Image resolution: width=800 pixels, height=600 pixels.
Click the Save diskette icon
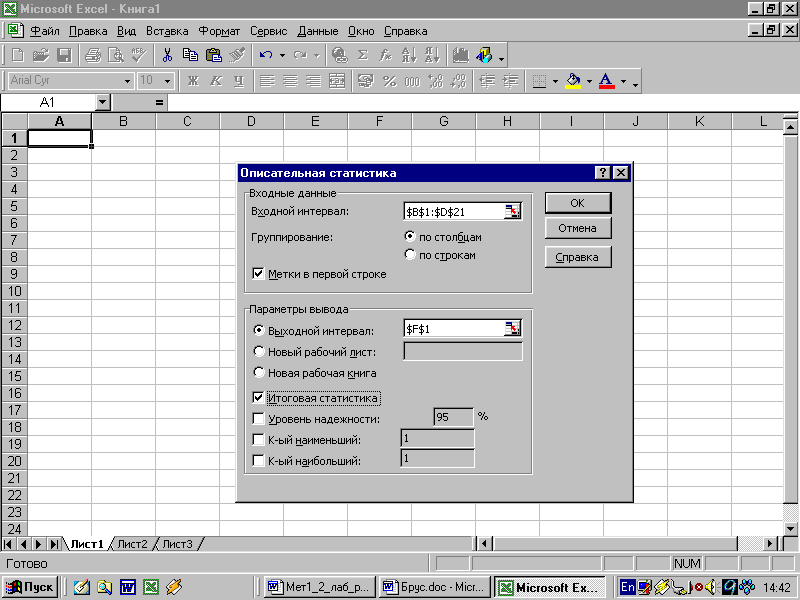[64, 55]
